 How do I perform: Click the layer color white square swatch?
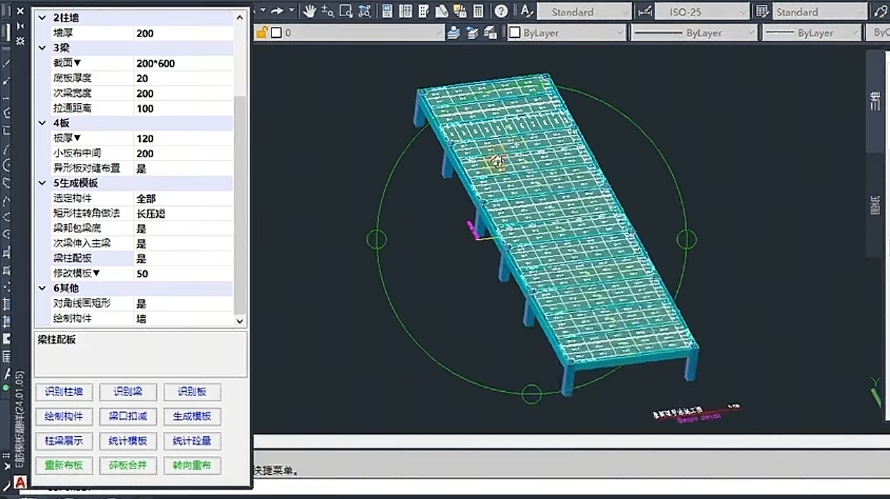276,32
